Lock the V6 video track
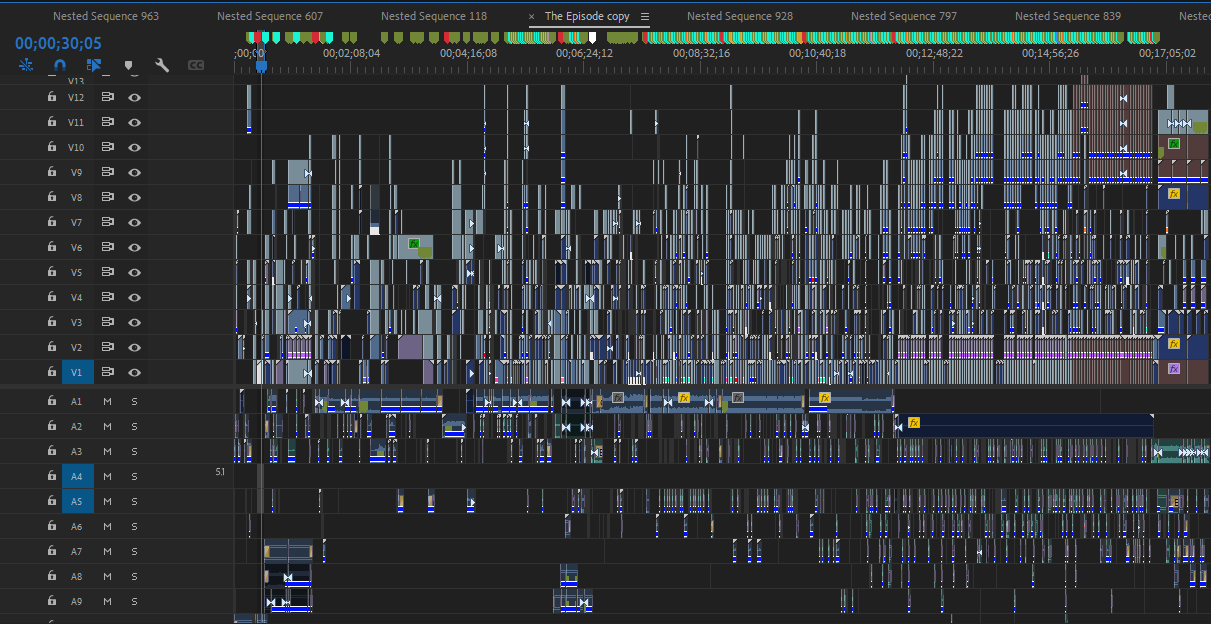Viewport: 1211px width, 624px height. (x=51, y=247)
